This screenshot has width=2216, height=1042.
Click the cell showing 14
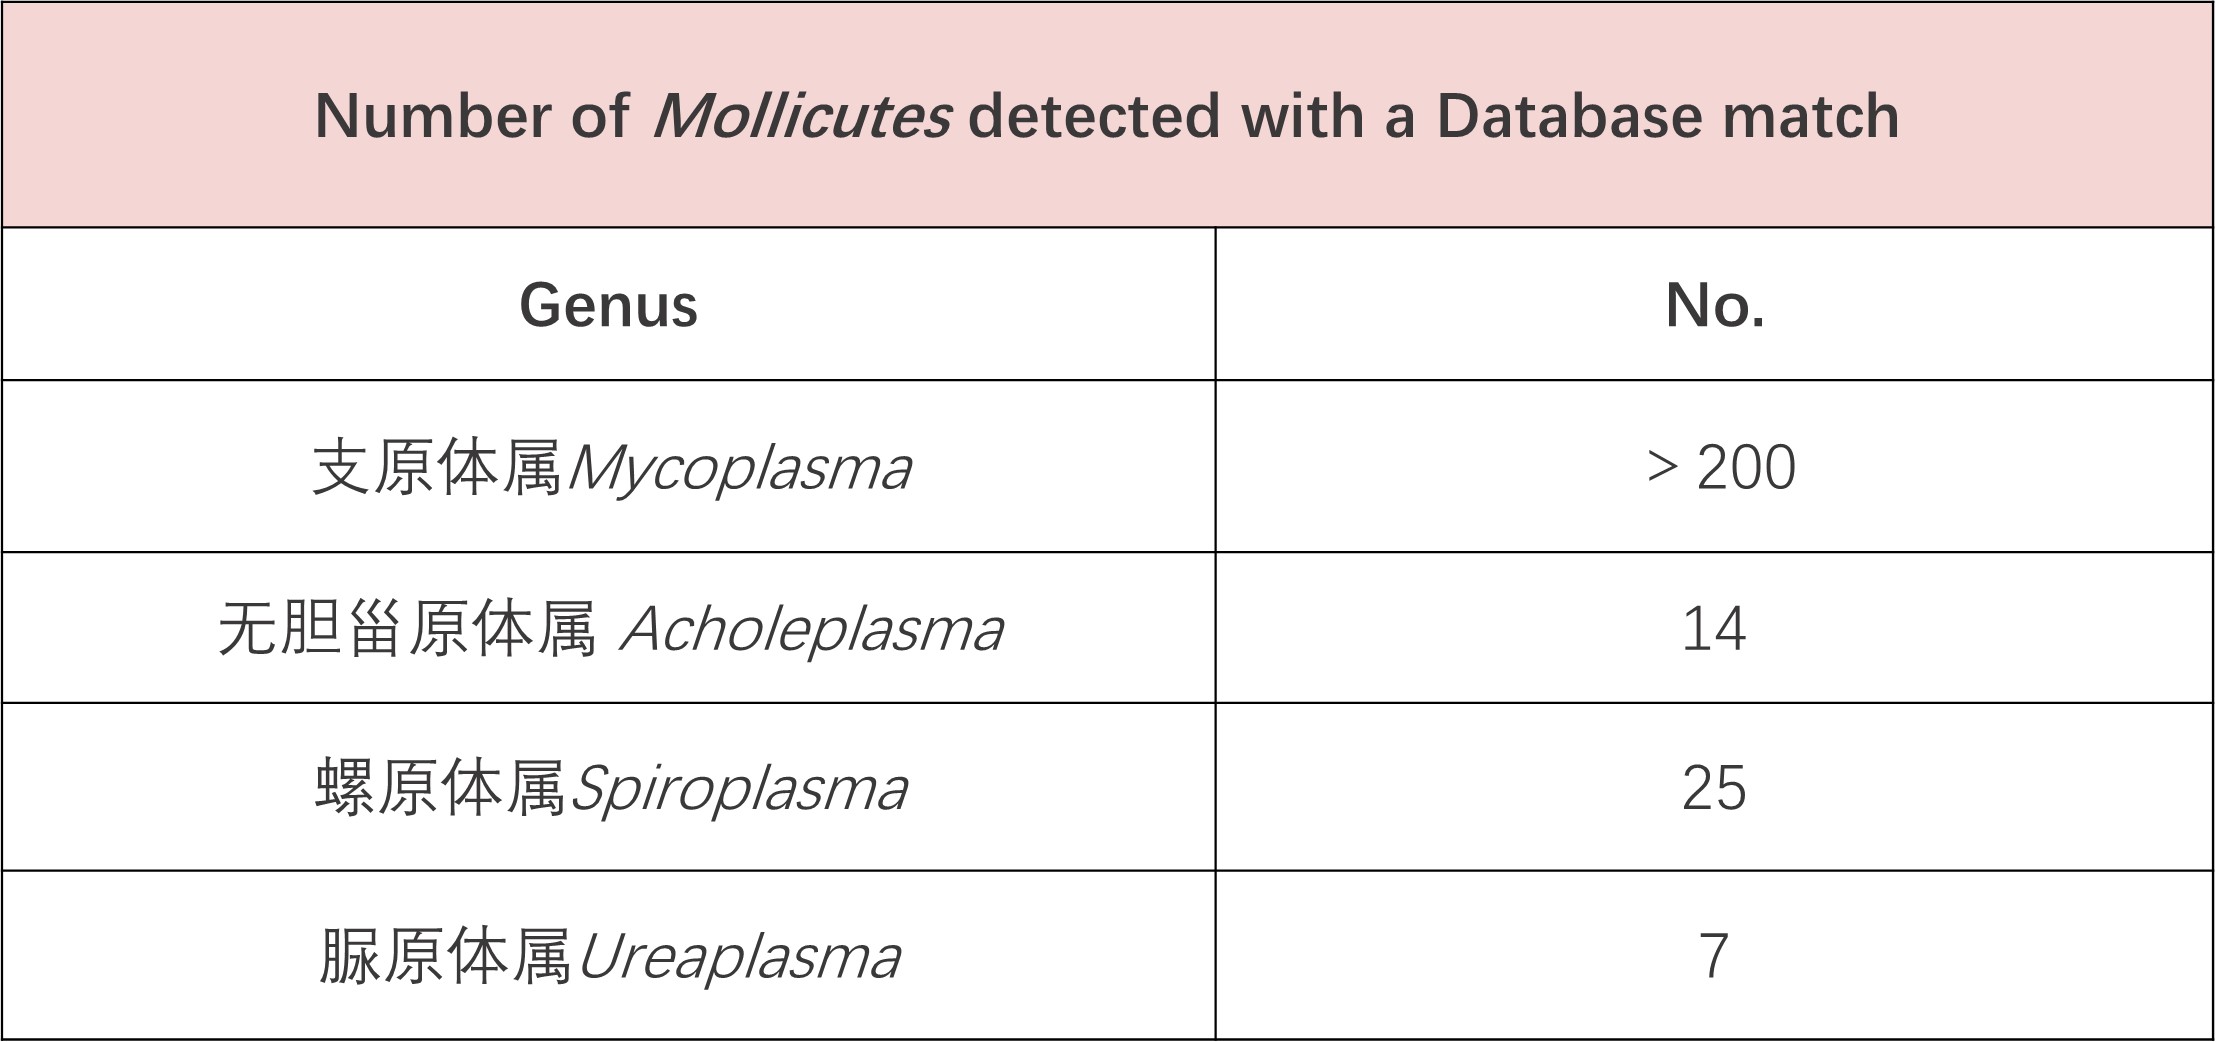[x=1714, y=628]
